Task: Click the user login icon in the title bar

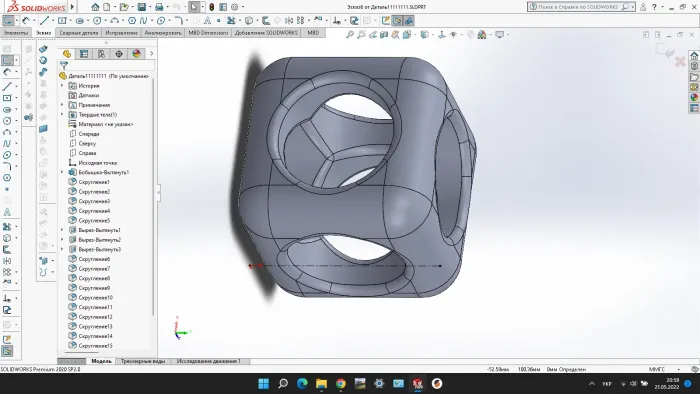Action: (x=643, y=7)
